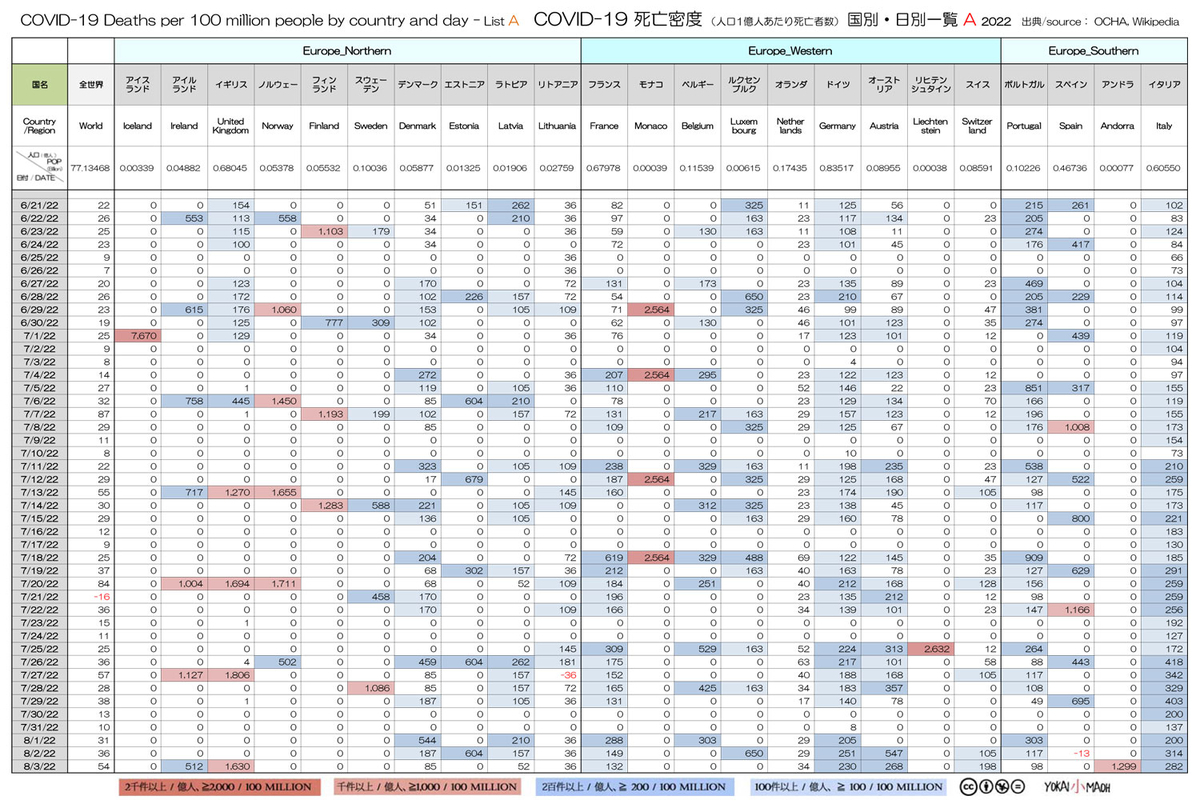Click the green 国名 header cell
This screenshot has height=804, width=1200.
pos(40,85)
